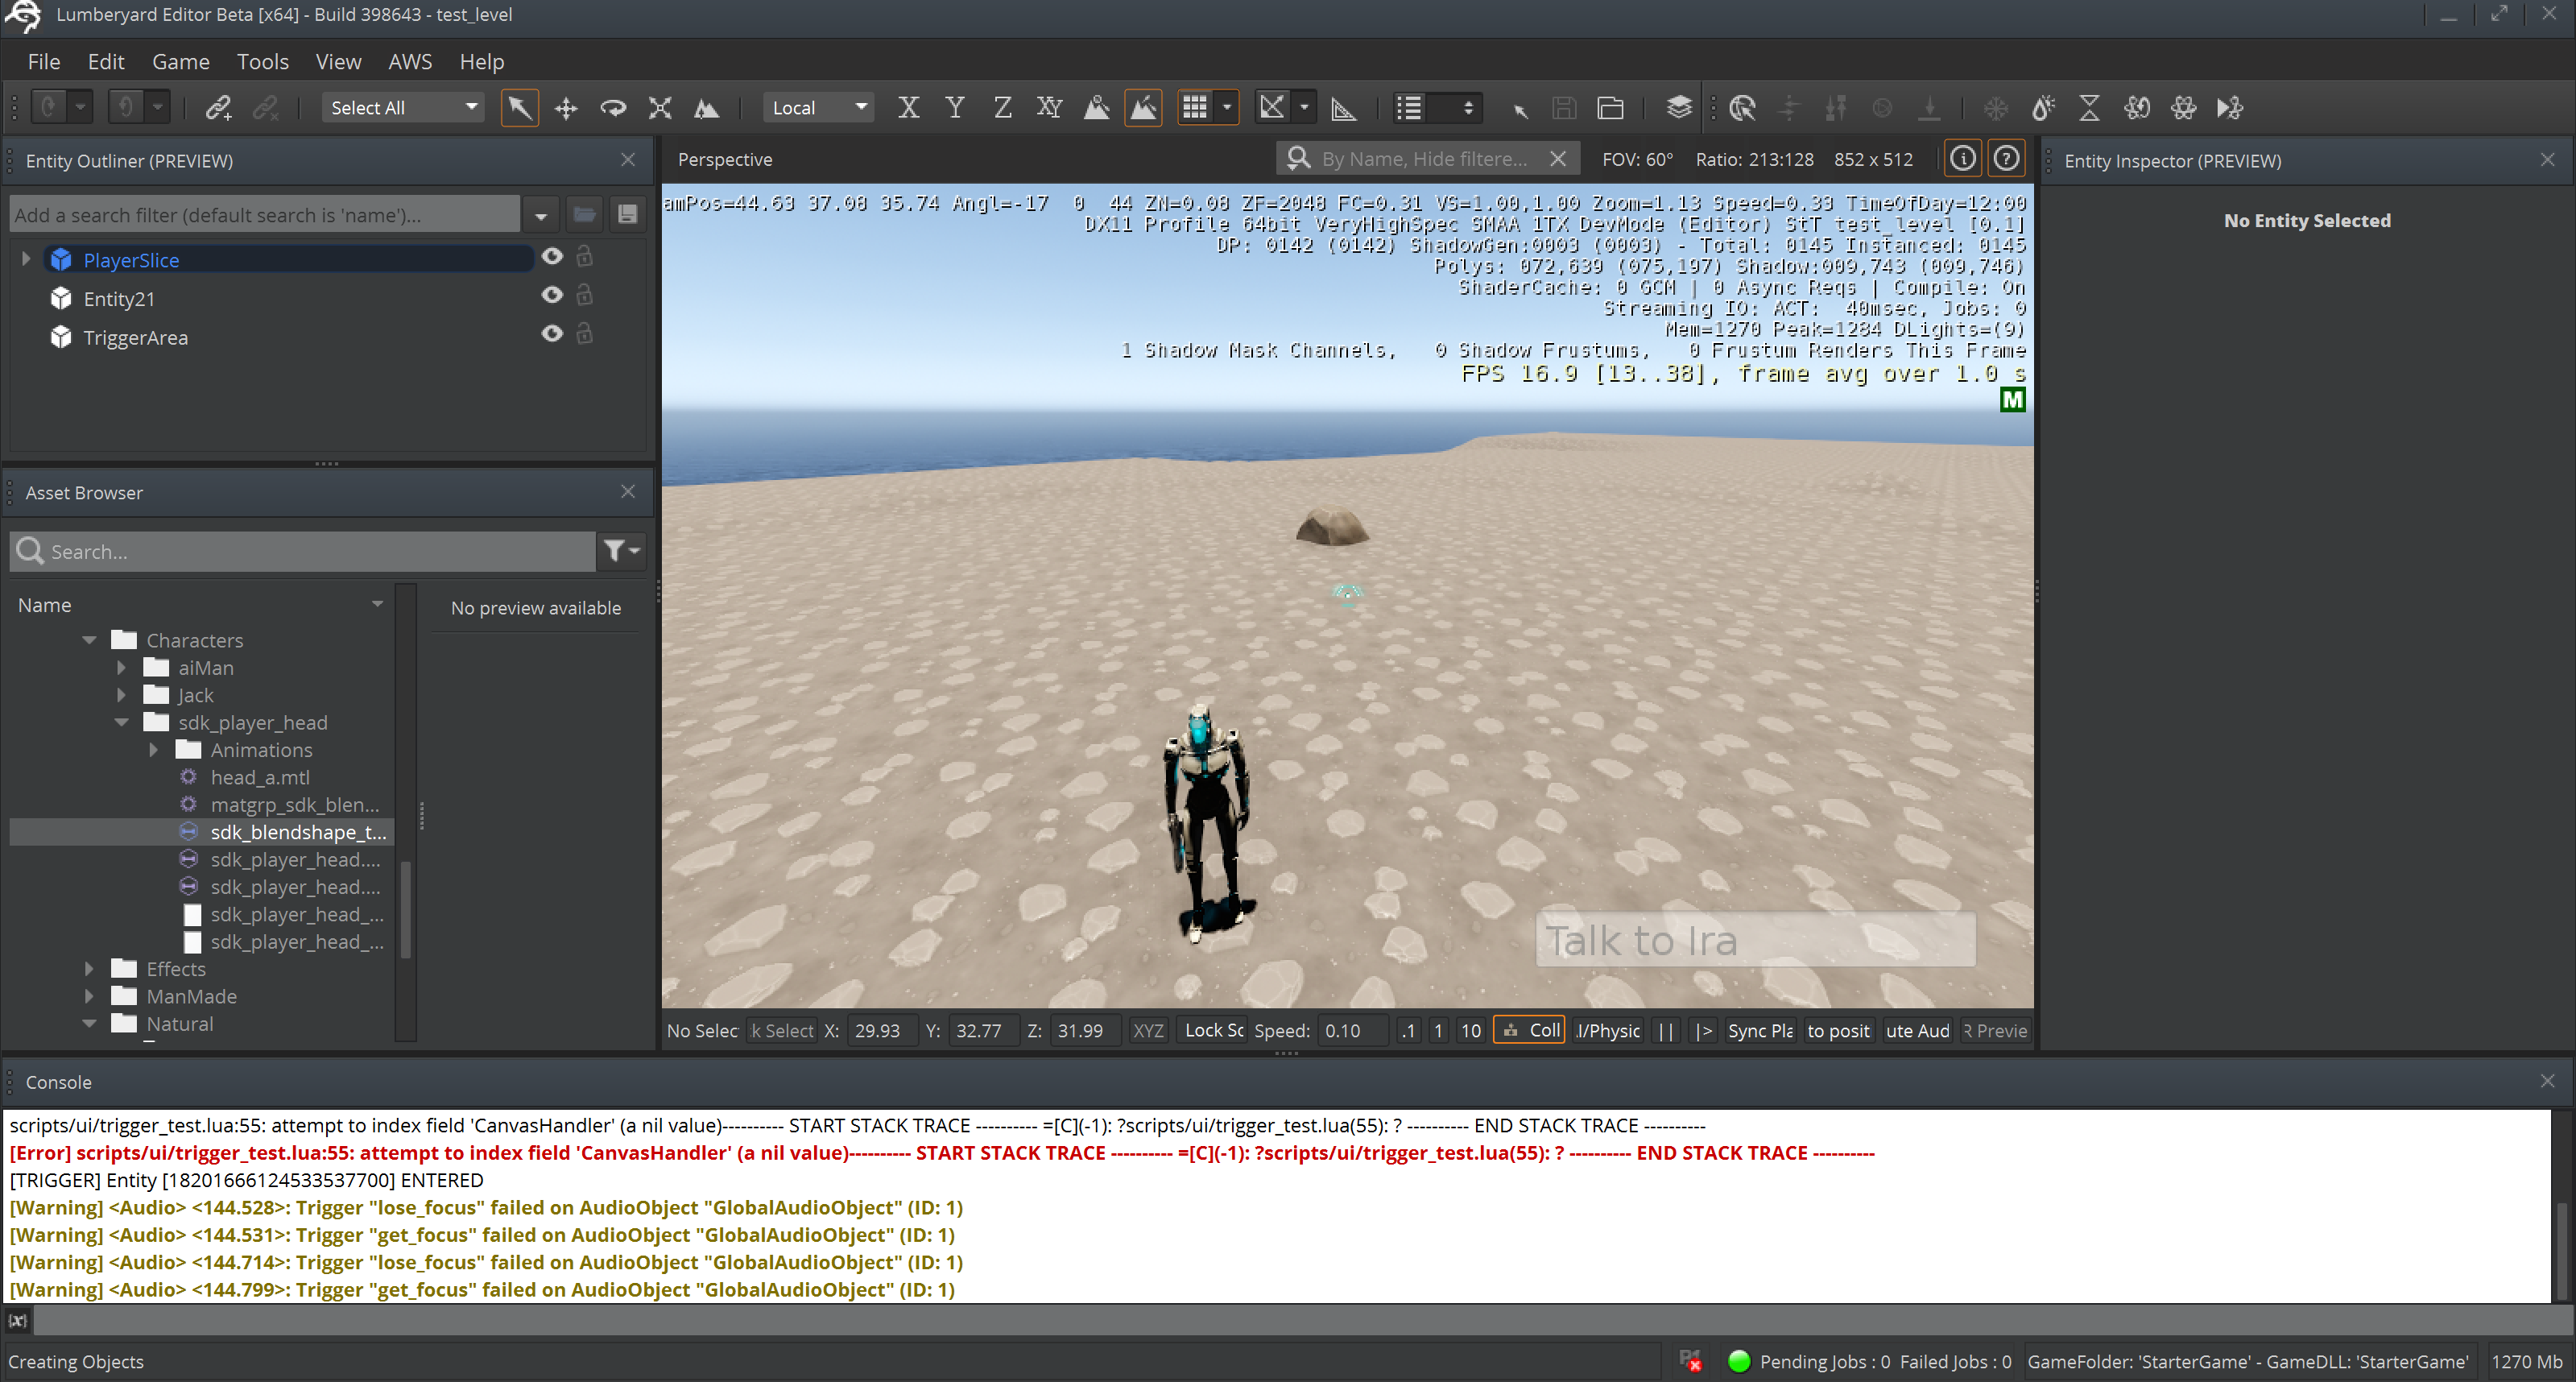Viewport: 2576px width, 1382px height.
Task: Activate the Rotate tool
Action: pyautogui.click(x=613, y=108)
